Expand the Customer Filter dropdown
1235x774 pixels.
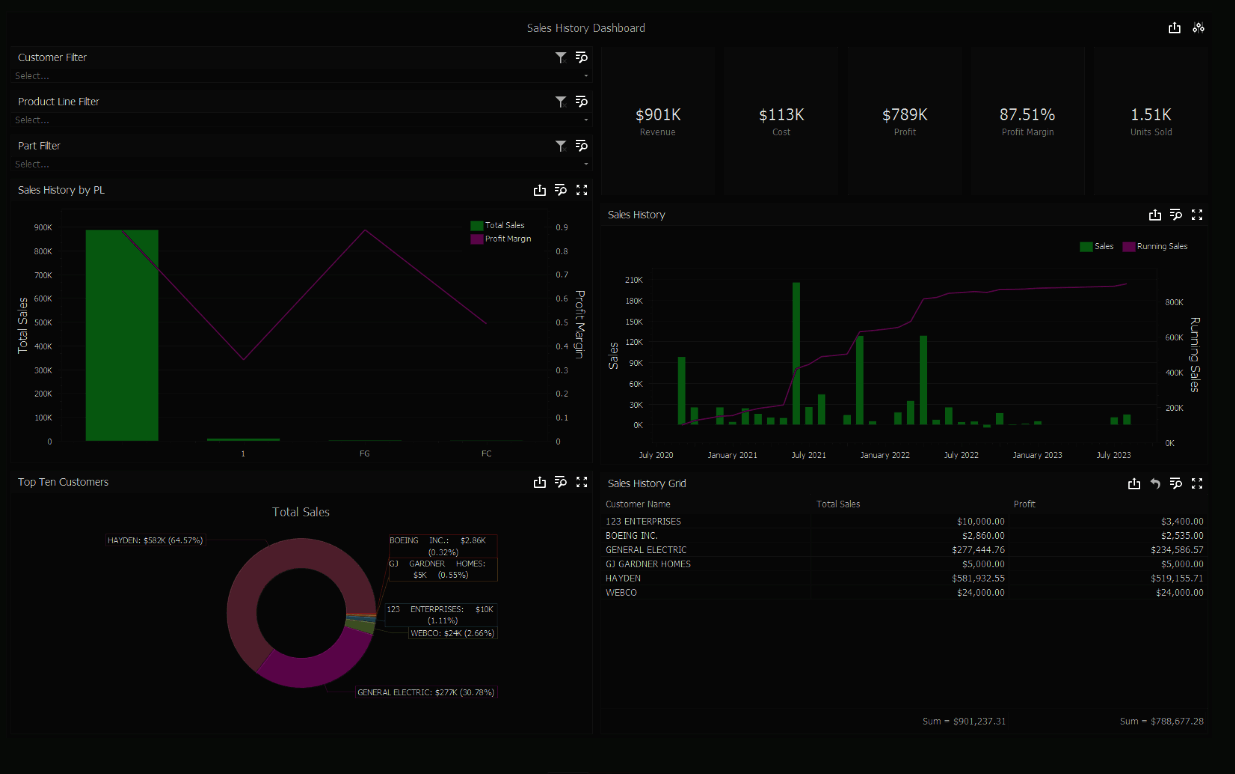tap(302, 76)
